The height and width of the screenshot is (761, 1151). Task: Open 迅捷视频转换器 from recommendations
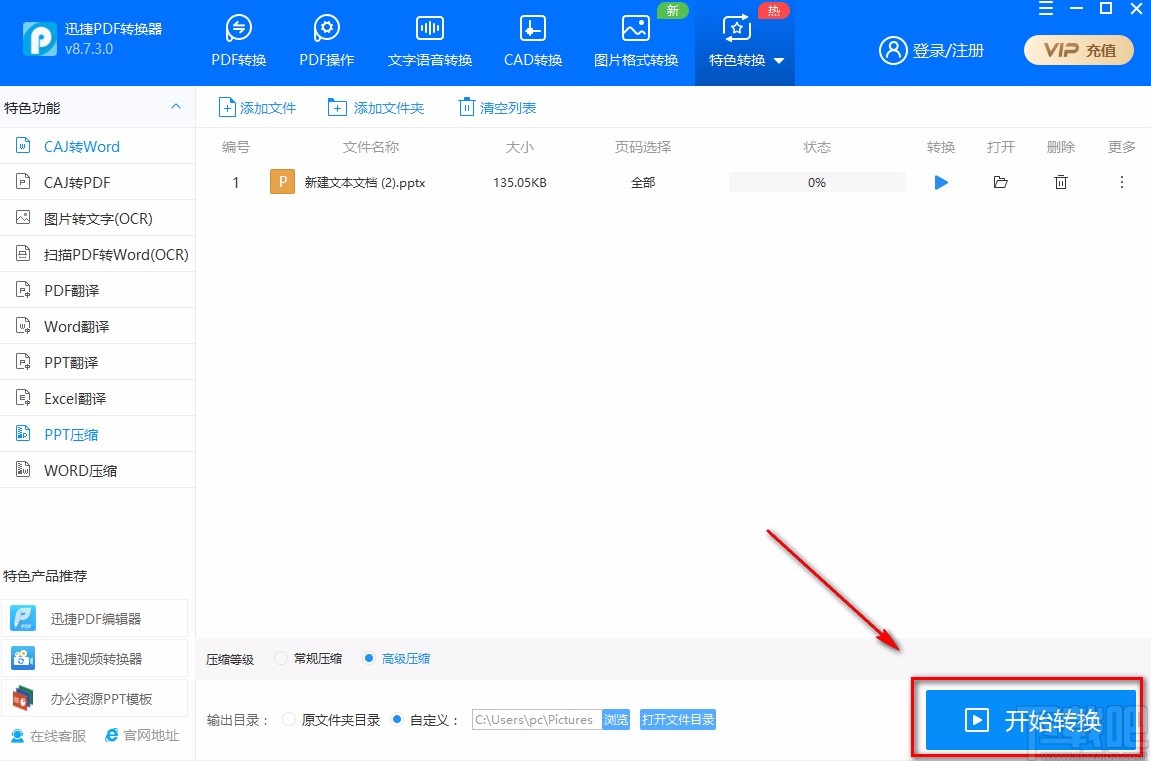(x=95, y=657)
